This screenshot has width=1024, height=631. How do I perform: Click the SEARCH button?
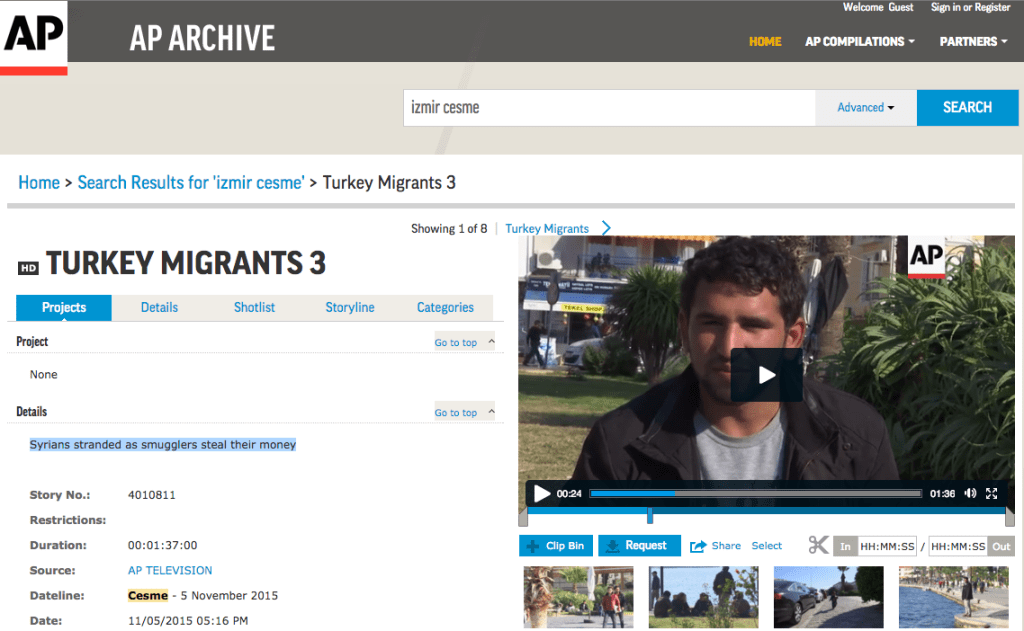point(967,107)
